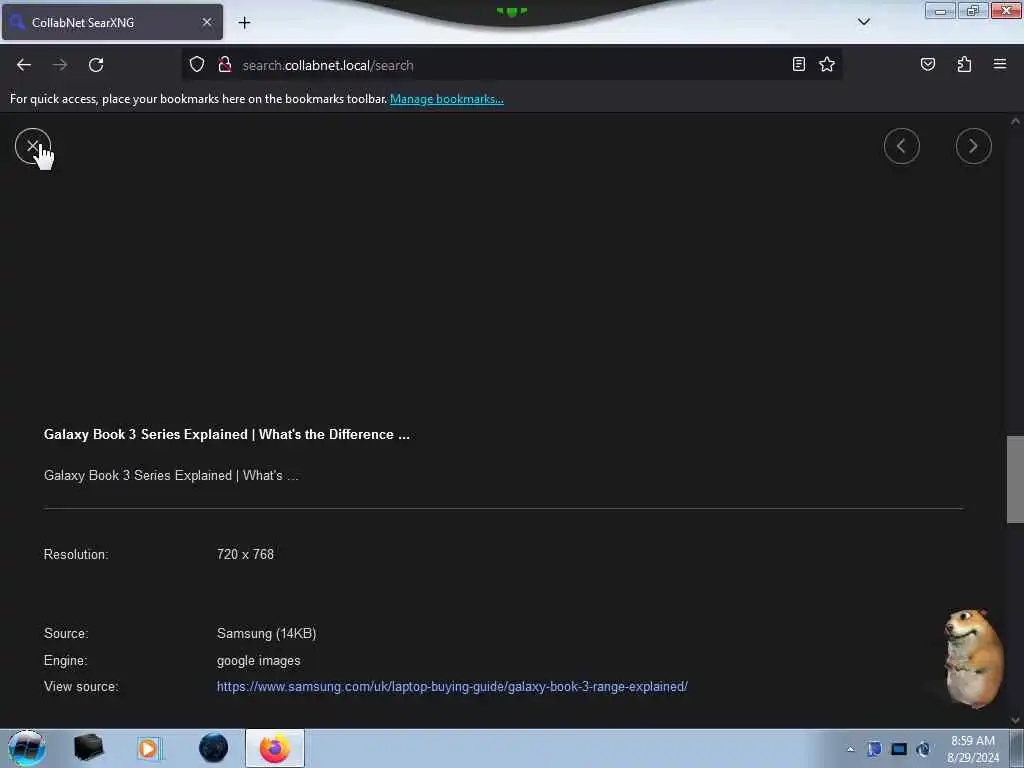The image size is (1024, 768).
Task: Click scrollbar up arrow
Action: click(1015, 121)
